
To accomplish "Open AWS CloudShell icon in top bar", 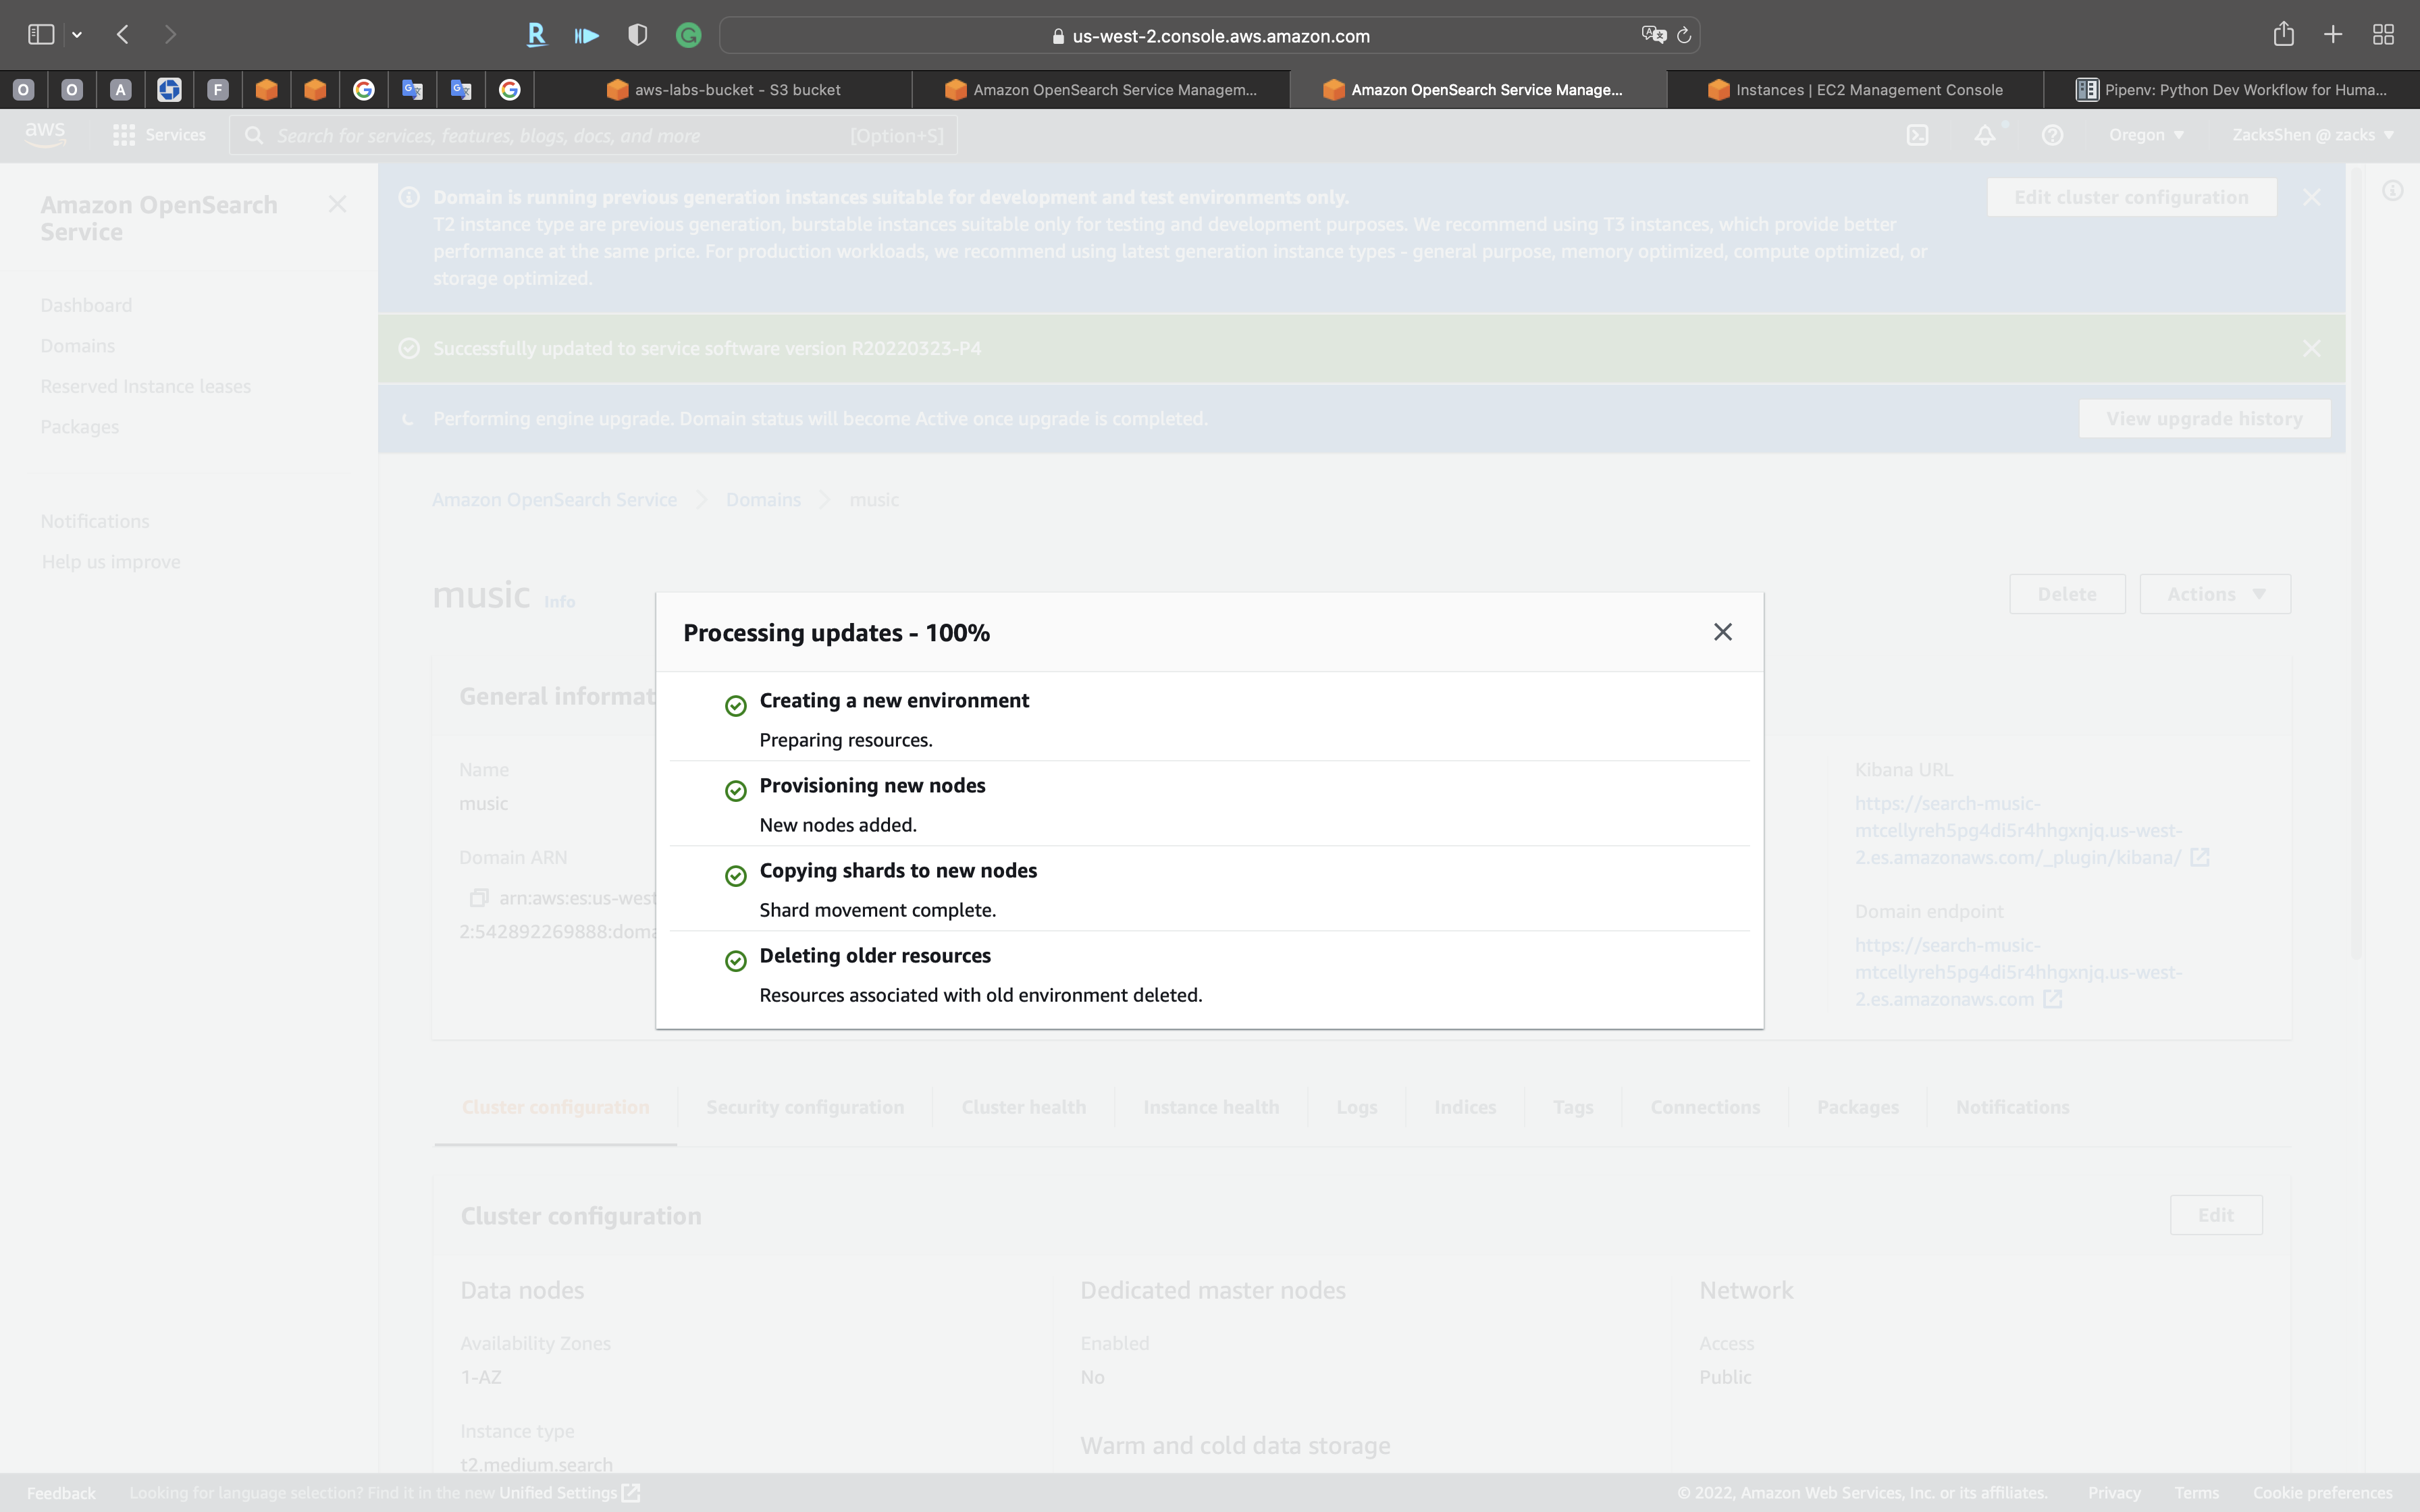I will [1917, 135].
